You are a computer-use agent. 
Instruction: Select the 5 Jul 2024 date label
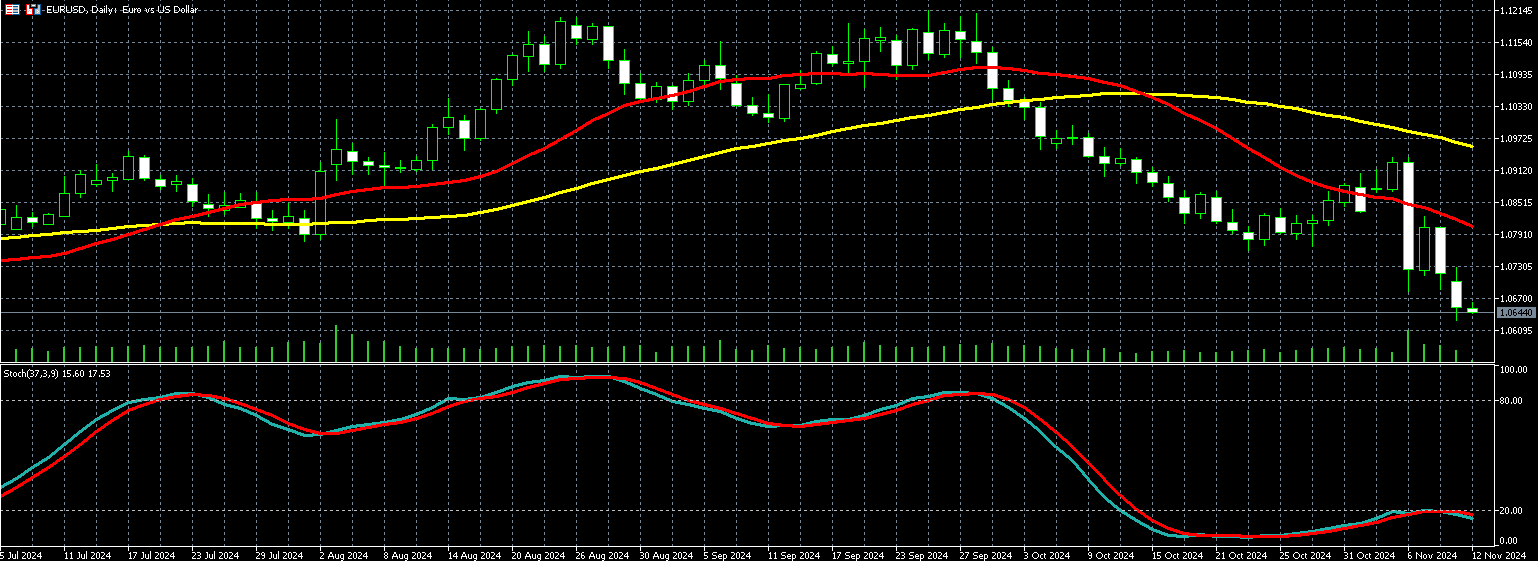[x=21, y=554]
